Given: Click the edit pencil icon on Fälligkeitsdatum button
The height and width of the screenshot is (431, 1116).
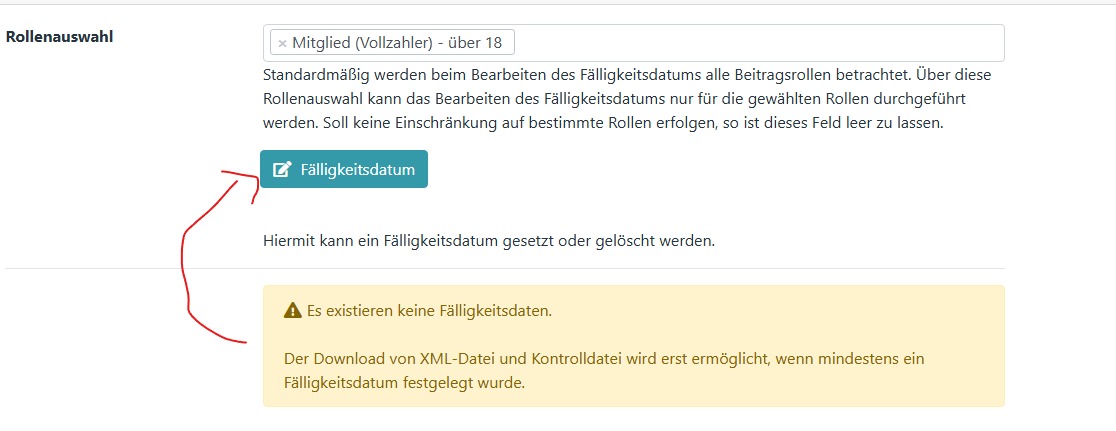Looking at the screenshot, I should coord(283,169).
